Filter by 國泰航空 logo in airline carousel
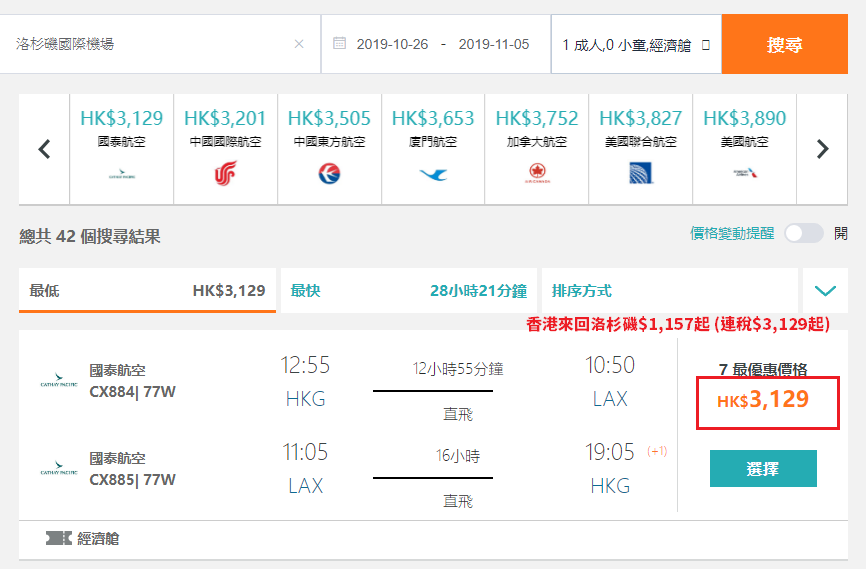Screen dimensions: 866x569 point(122,175)
